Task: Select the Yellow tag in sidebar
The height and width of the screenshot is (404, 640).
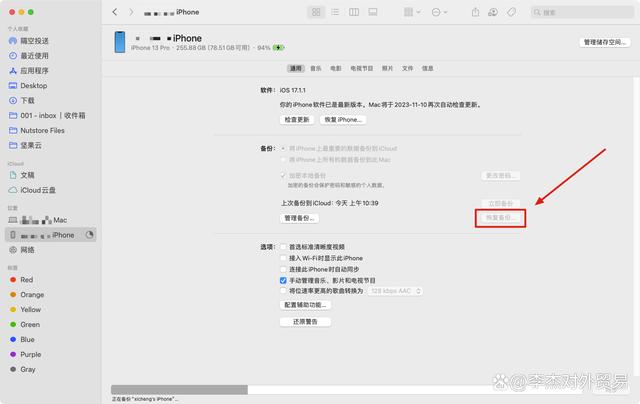Action: (25, 310)
